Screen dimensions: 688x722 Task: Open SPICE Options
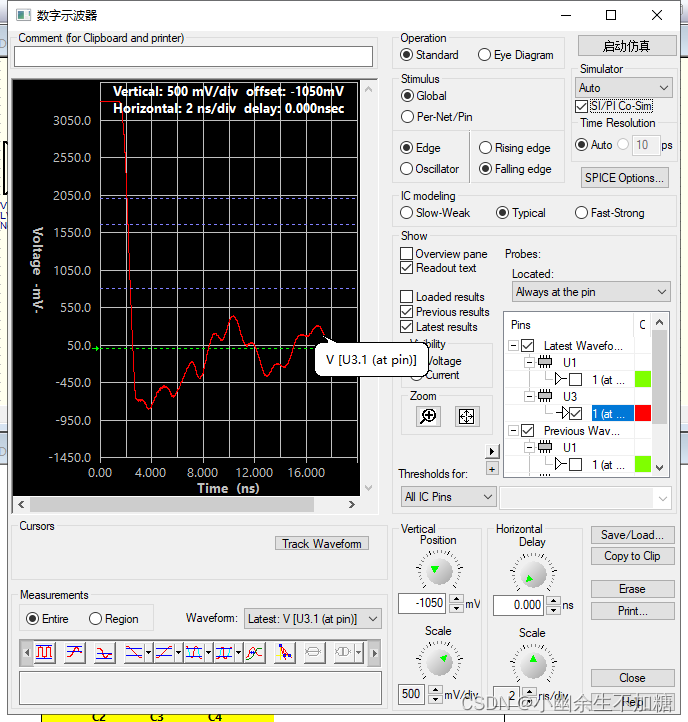[x=624, y=178]
